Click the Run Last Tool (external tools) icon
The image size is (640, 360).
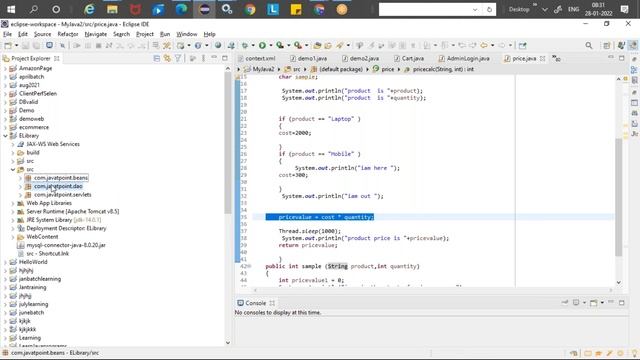pyautogui.click(x=298, y=45)
